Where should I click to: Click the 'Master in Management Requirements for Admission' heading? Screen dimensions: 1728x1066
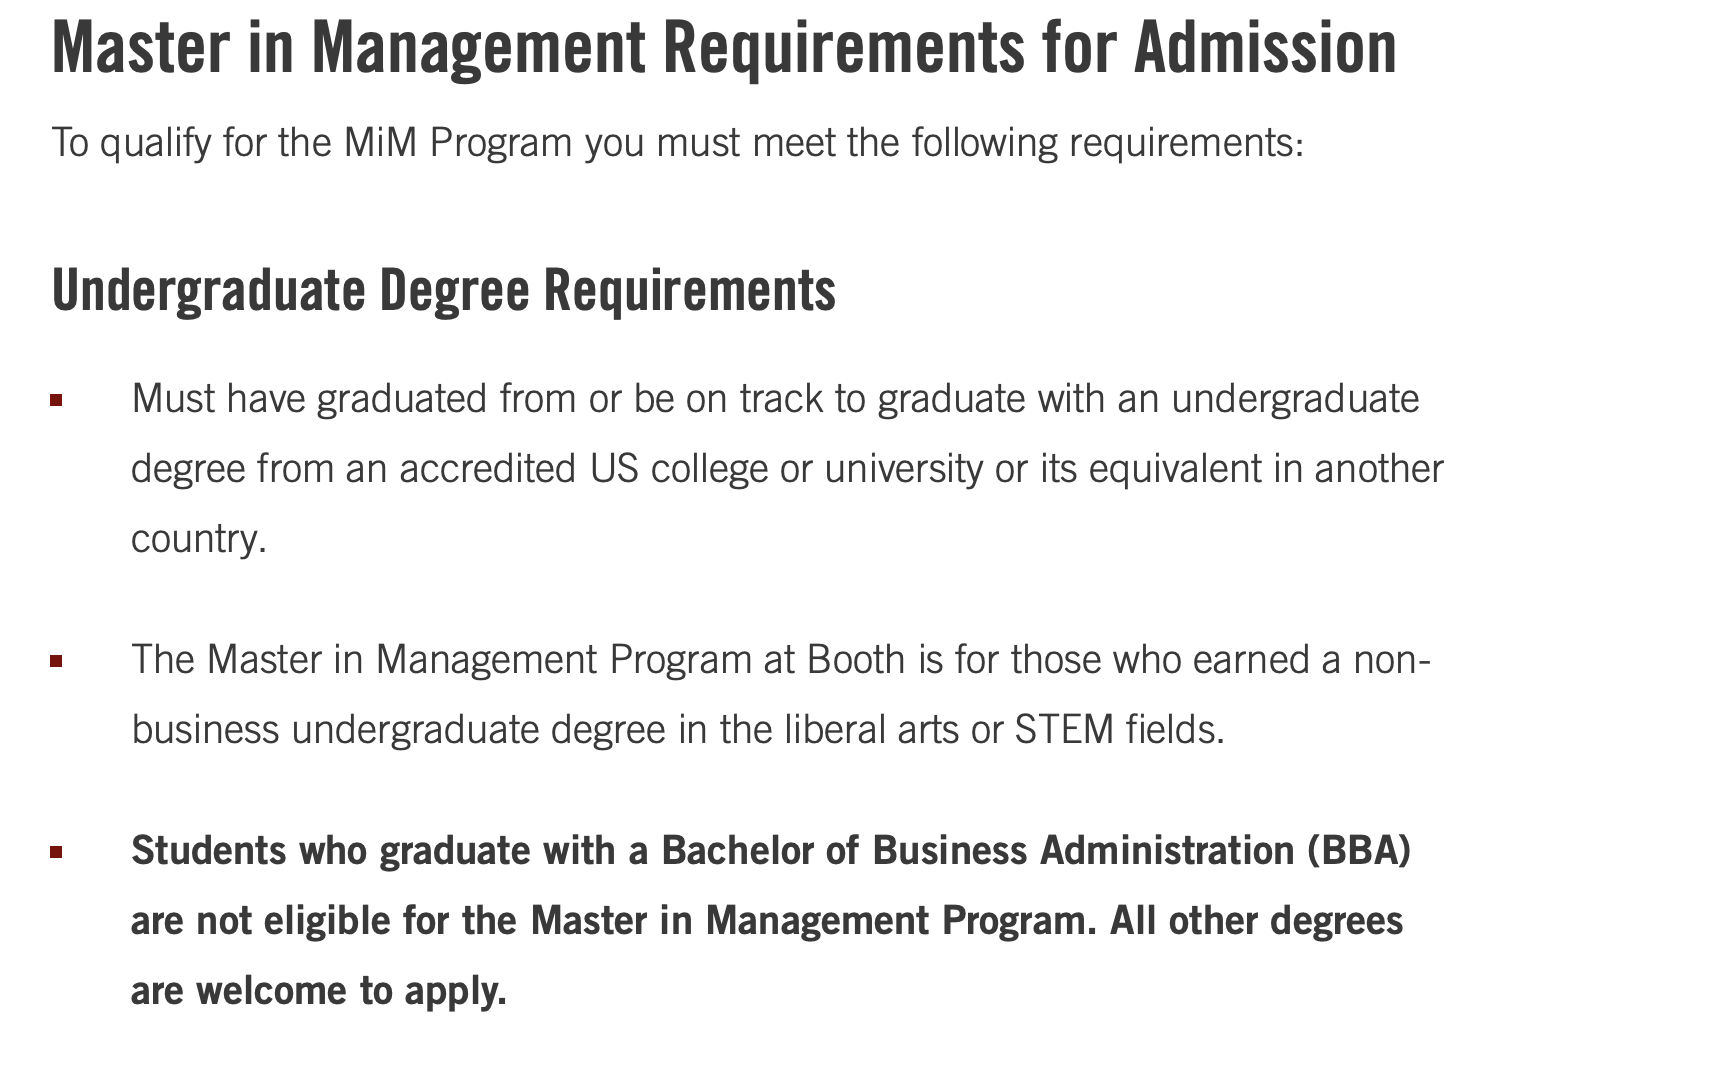pos(724,48)
